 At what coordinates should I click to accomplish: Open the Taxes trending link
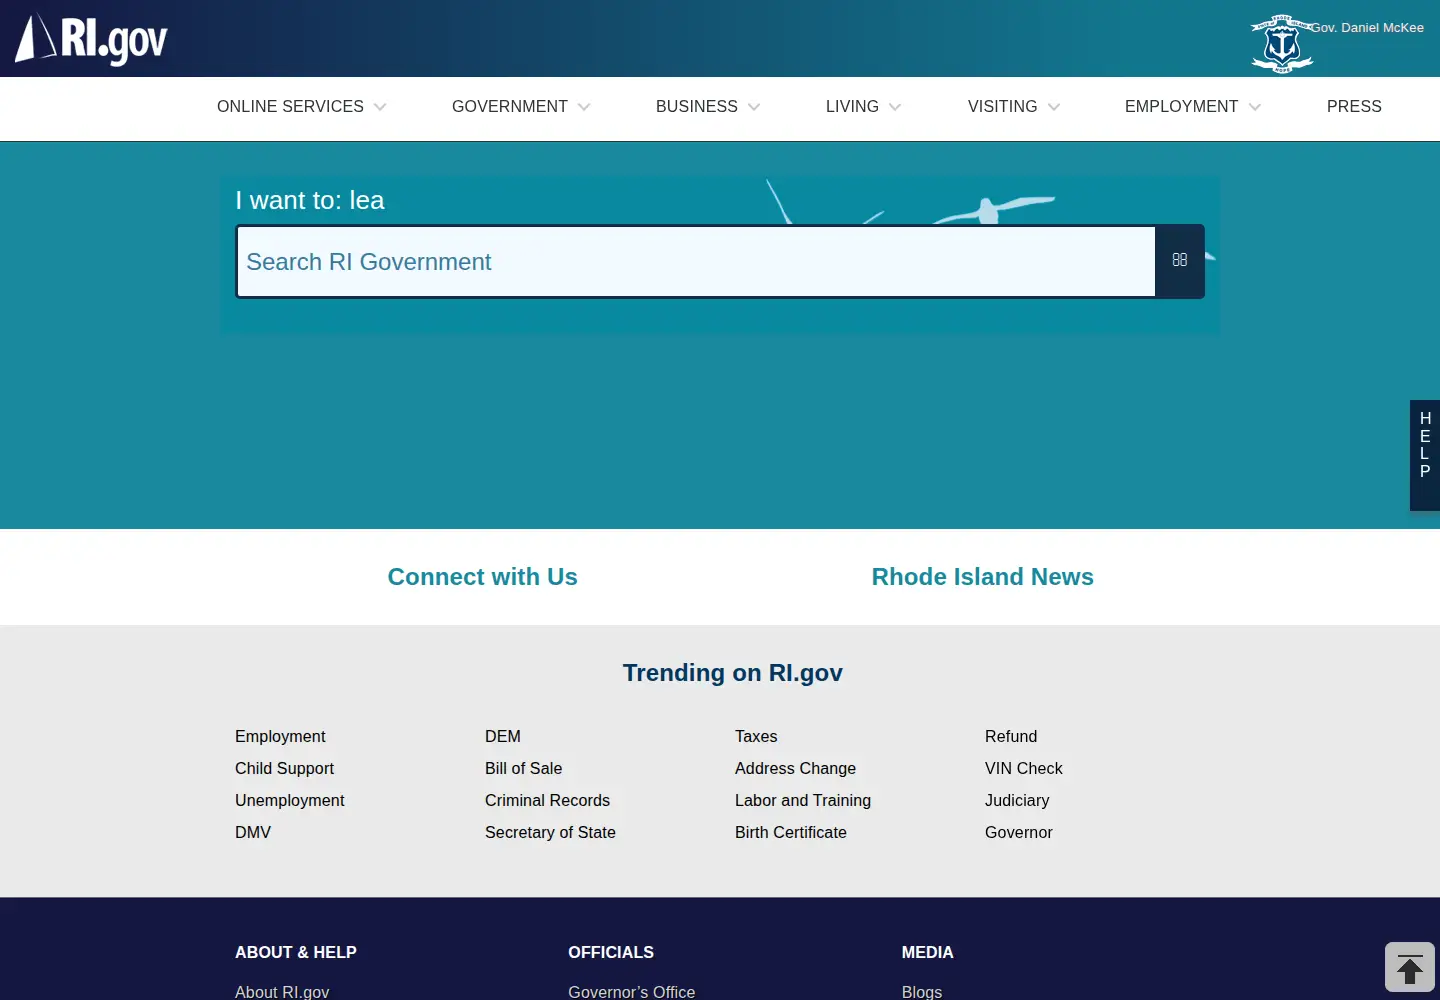[756, 736]
